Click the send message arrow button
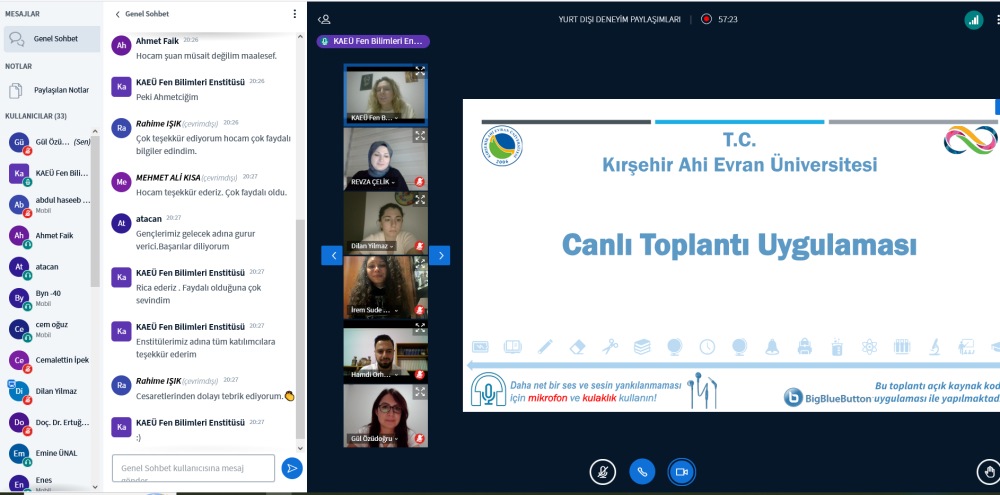This screenshot has height=495, width=1000. 292,468
